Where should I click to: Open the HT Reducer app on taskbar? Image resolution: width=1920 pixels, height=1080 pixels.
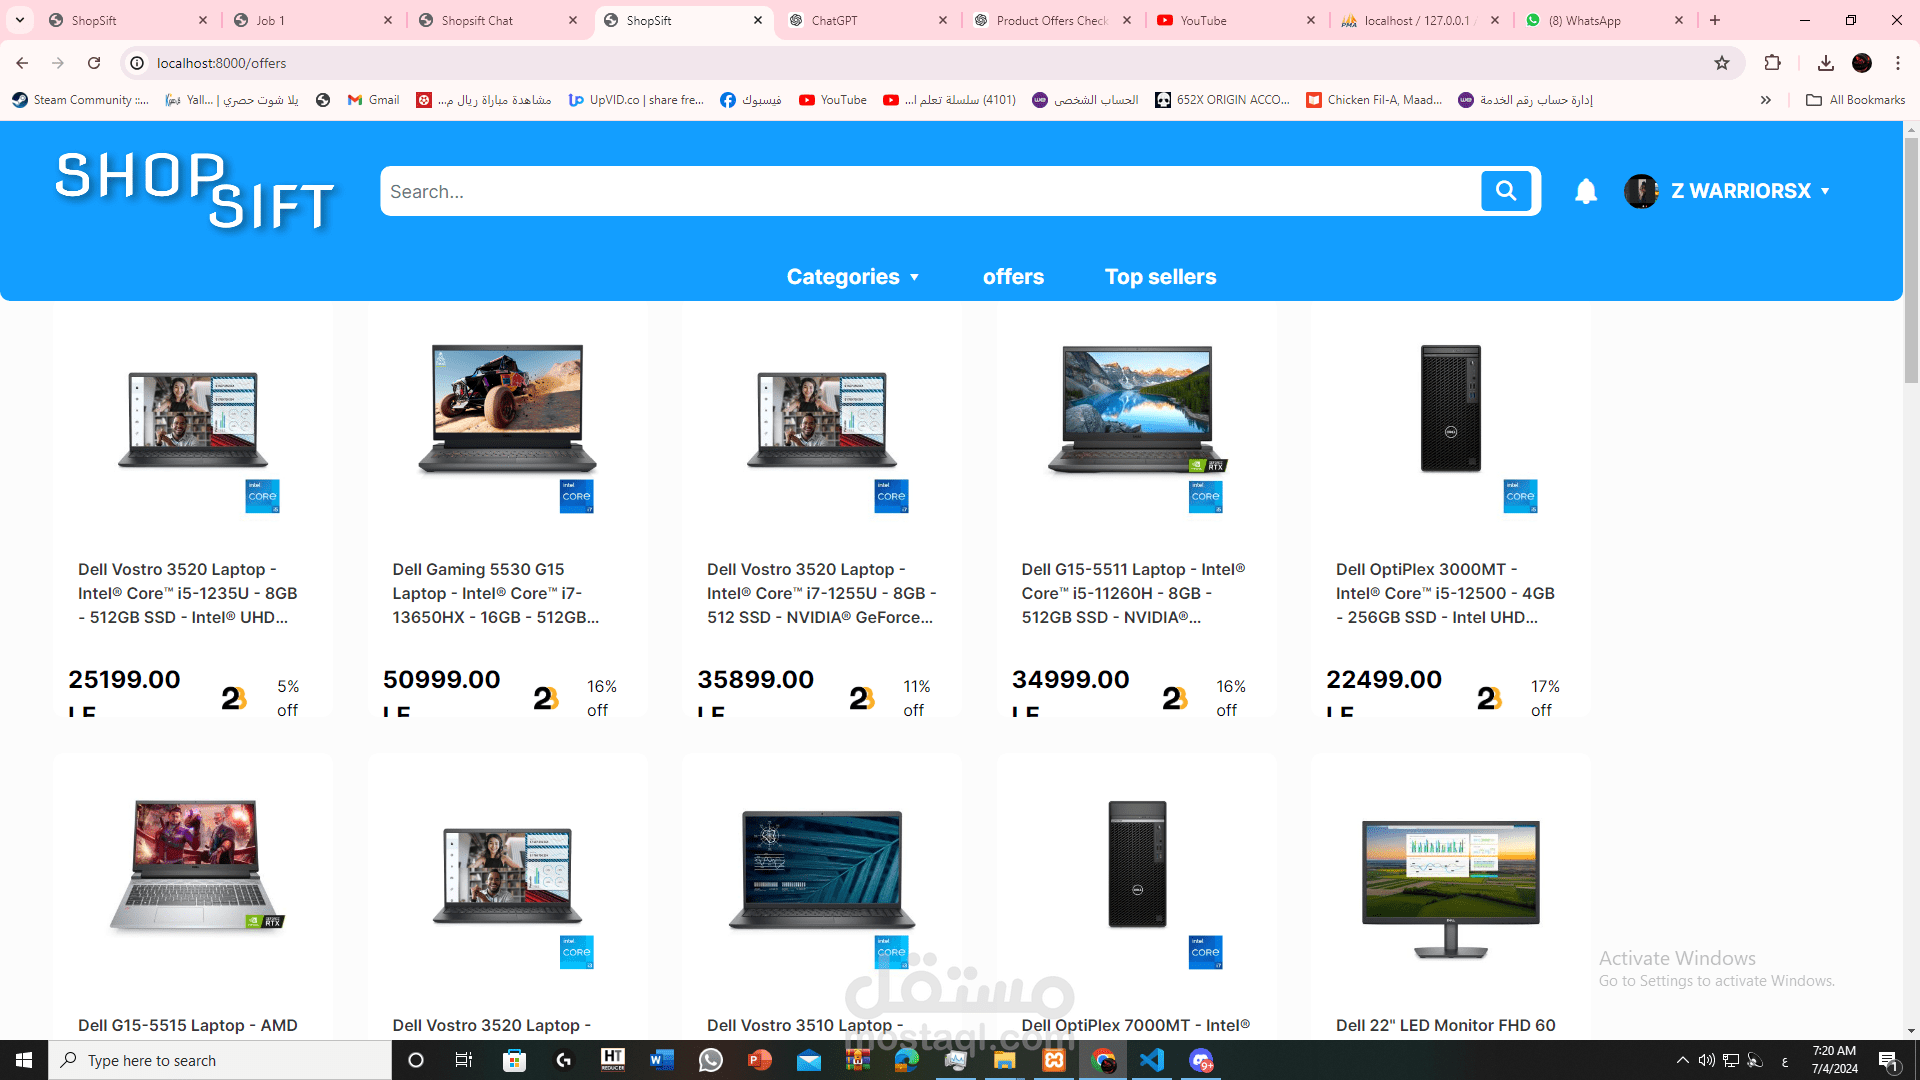click(x=613, y=1060)
